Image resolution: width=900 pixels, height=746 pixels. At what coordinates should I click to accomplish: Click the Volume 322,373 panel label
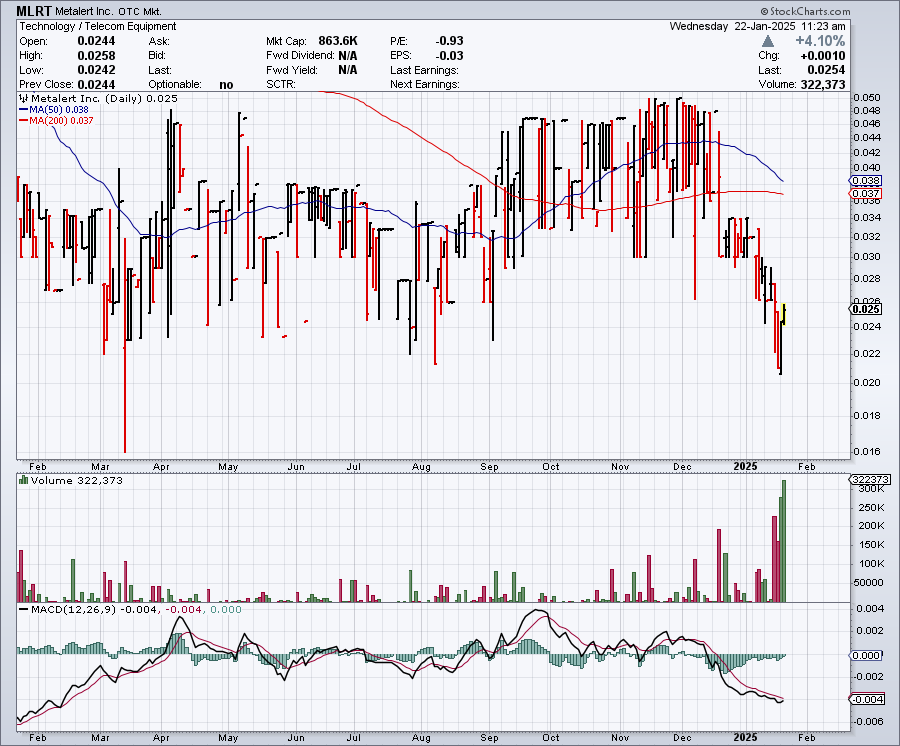(77, 480)
